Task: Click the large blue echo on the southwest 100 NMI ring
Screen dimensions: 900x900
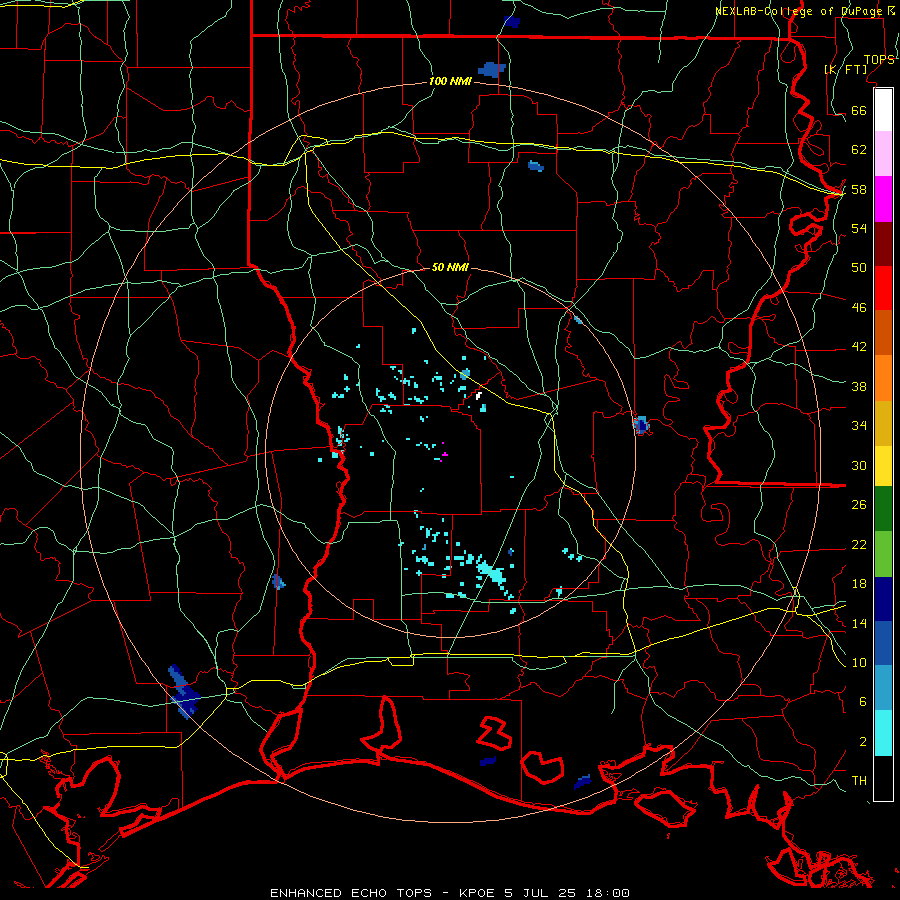Action: coord(184,691)
